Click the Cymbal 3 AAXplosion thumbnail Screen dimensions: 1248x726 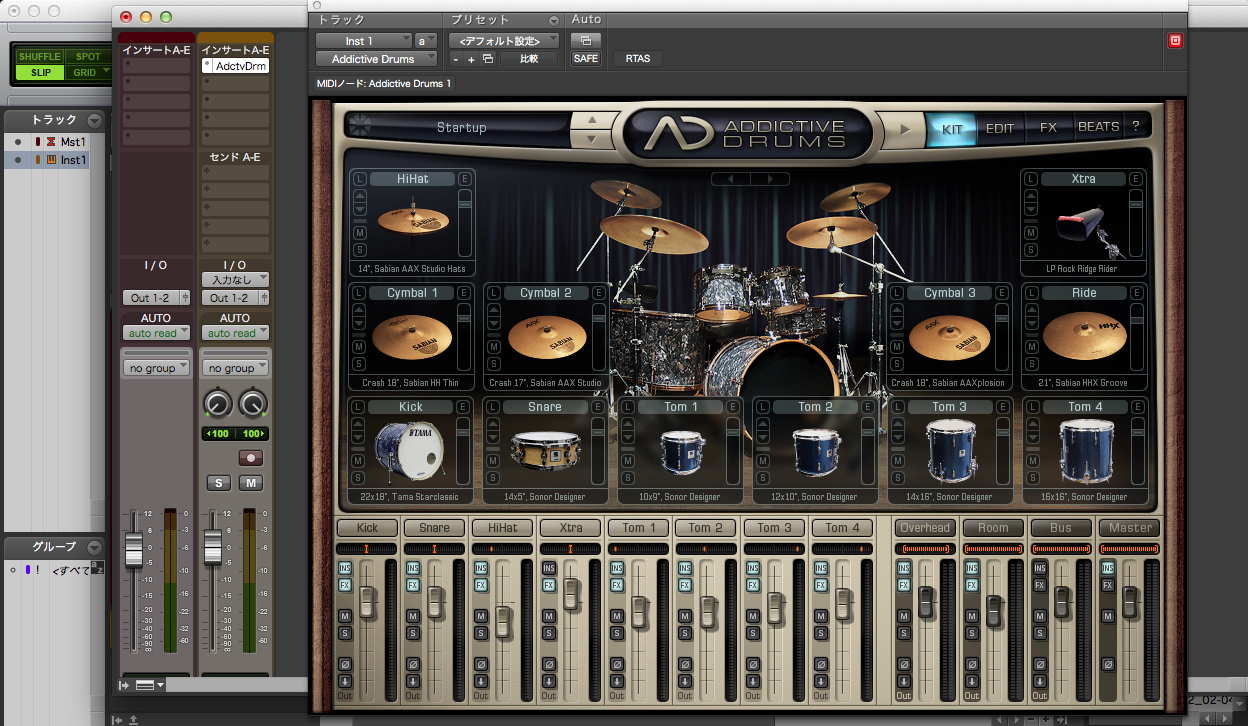click(x=949, y=339)
